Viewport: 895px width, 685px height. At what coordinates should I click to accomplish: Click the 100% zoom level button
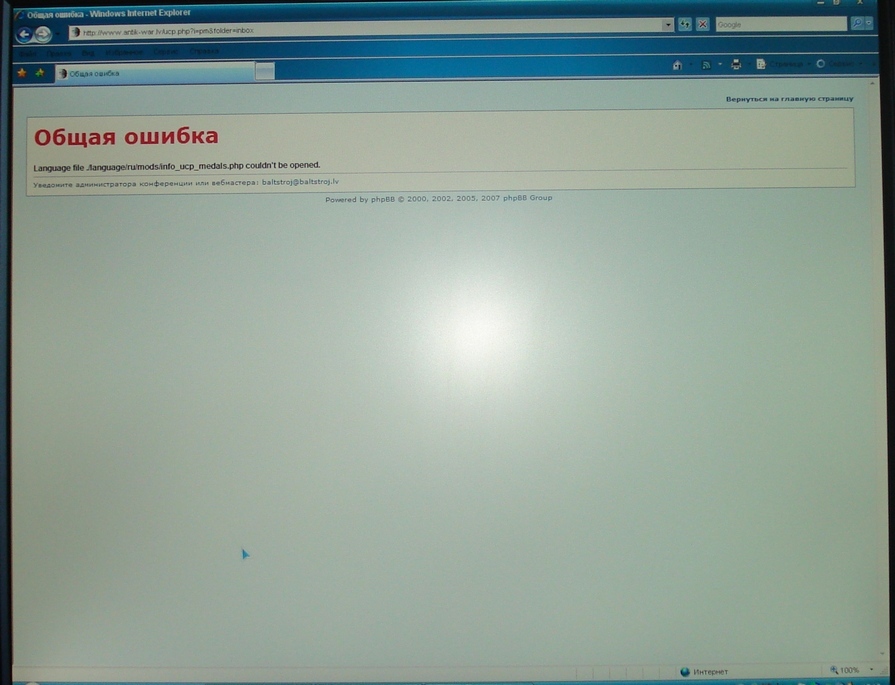(x=845, y=670)
